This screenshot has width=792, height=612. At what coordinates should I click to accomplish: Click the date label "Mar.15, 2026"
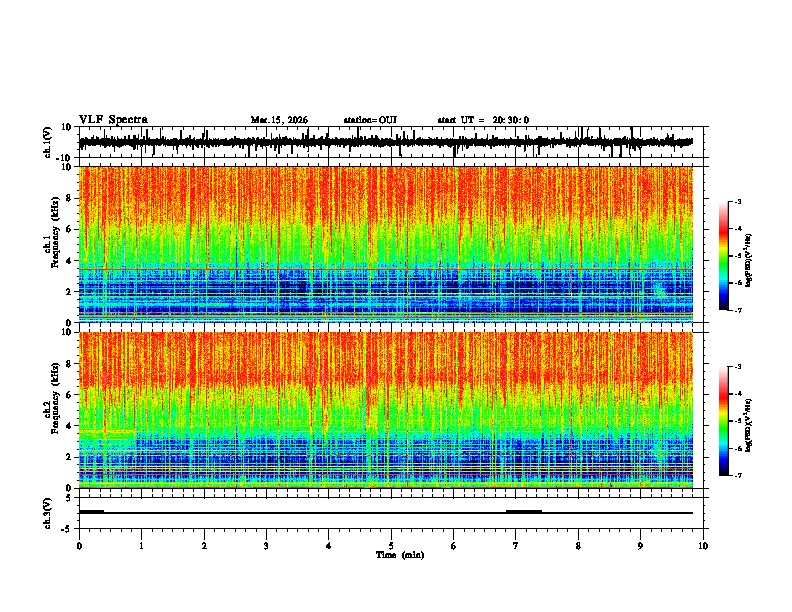click(x=279, y=120)
